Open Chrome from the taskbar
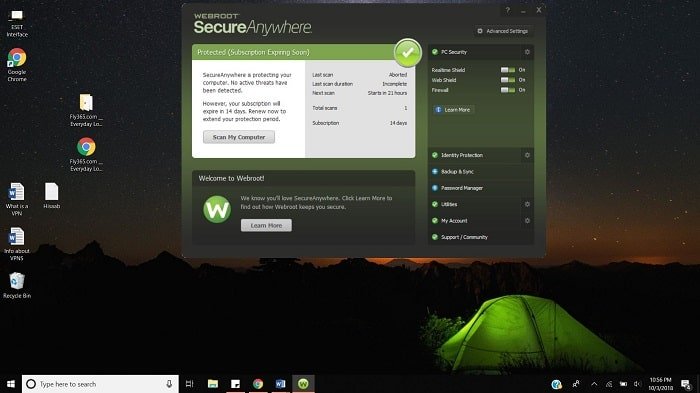700x393 pixels. point(258,384)
